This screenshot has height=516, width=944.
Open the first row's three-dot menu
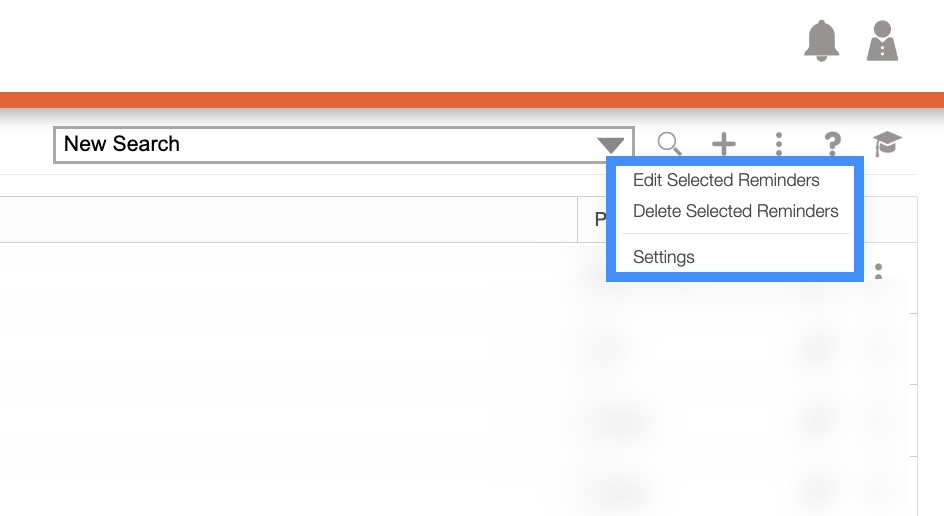(879, 271)
